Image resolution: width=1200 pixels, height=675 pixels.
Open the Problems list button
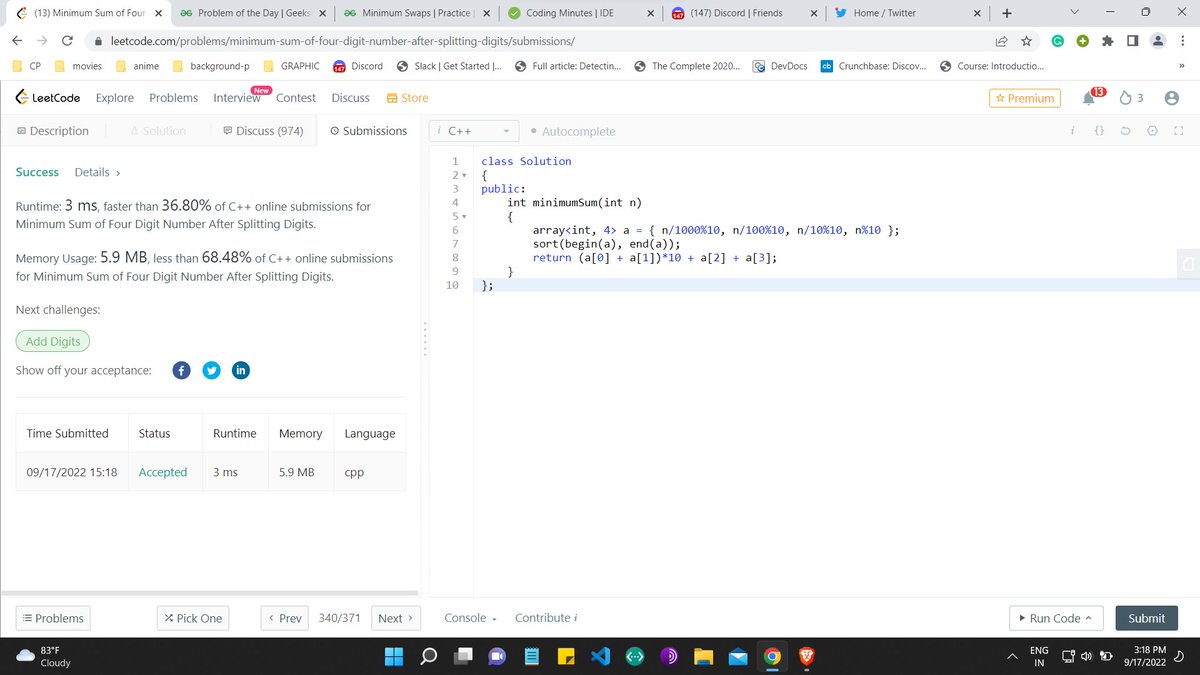tap(53, 618)
